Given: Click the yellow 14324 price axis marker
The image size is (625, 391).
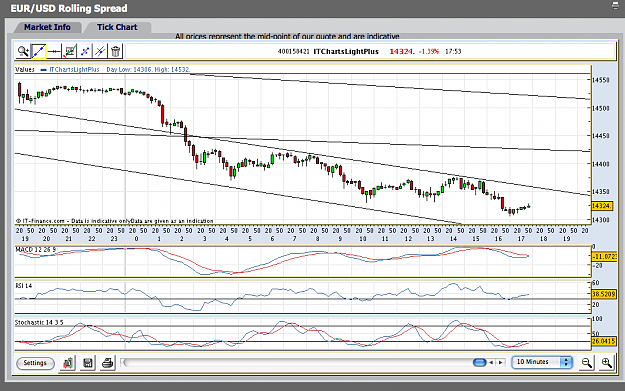Looking at the screenshot, I should pos(601,206).
